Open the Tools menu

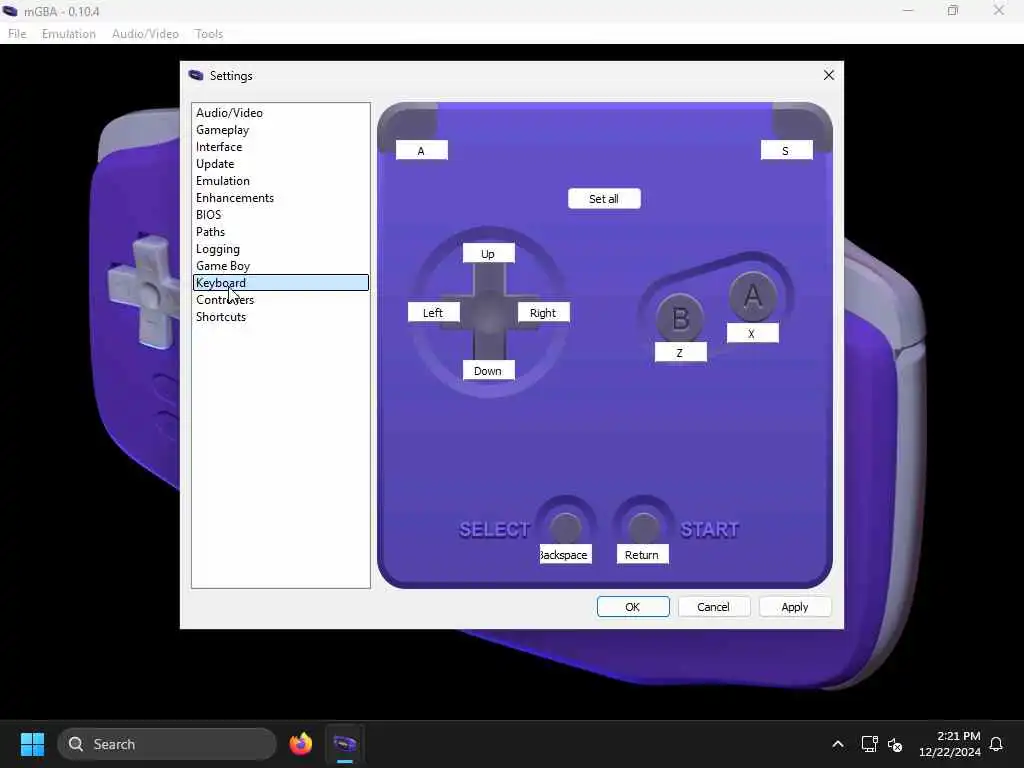pos(209,33)
